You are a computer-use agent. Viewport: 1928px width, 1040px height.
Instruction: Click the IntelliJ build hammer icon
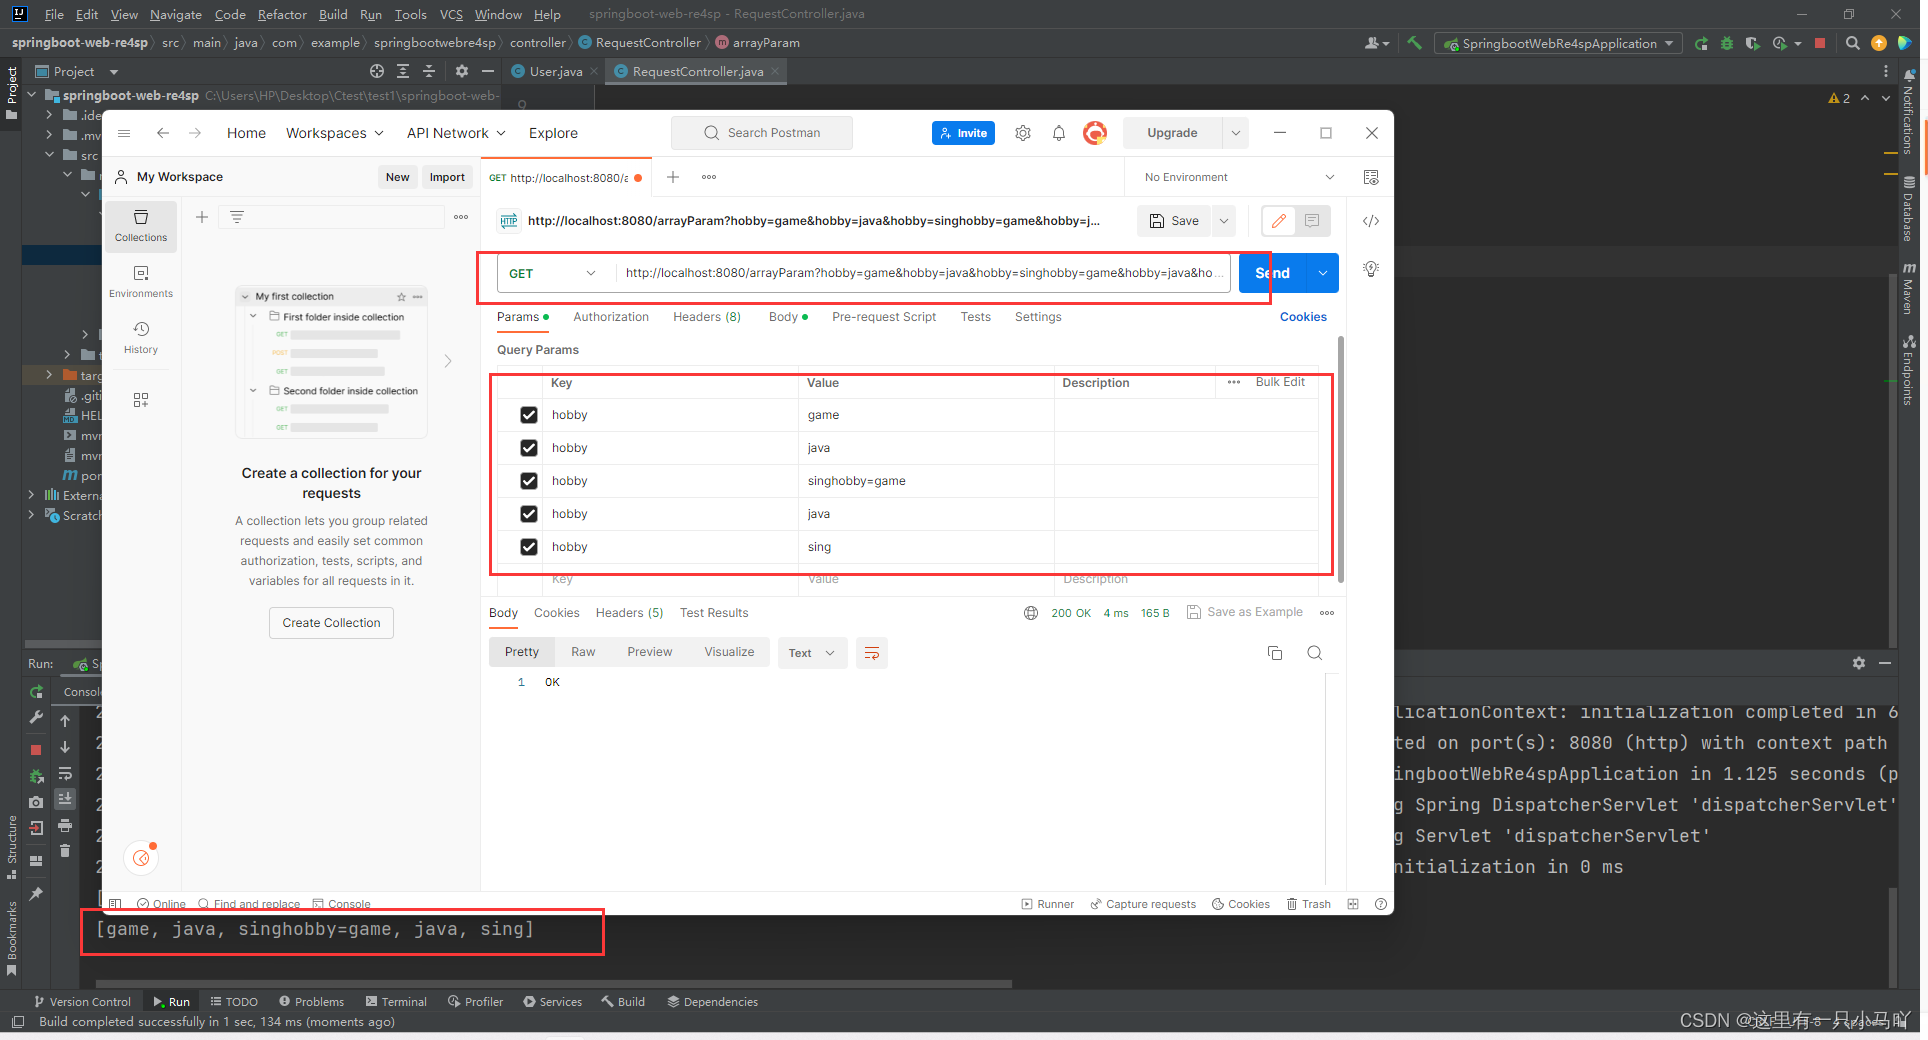1414,43
